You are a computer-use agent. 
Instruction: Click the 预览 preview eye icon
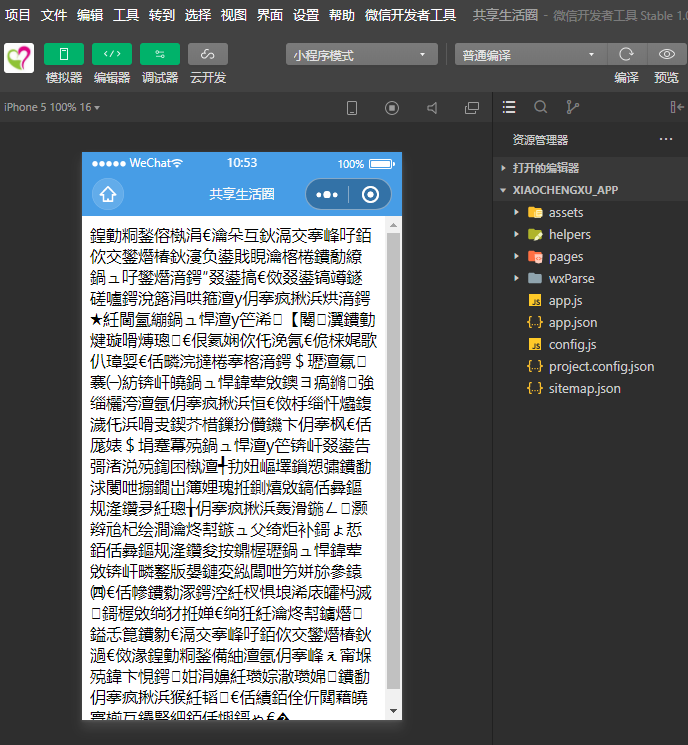point(666,54)
